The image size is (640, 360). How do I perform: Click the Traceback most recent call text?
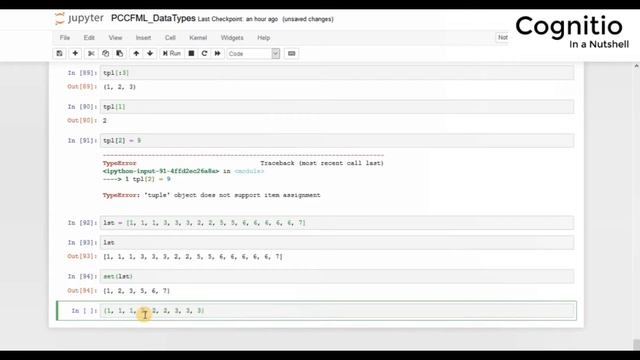[x=322, y=163]
